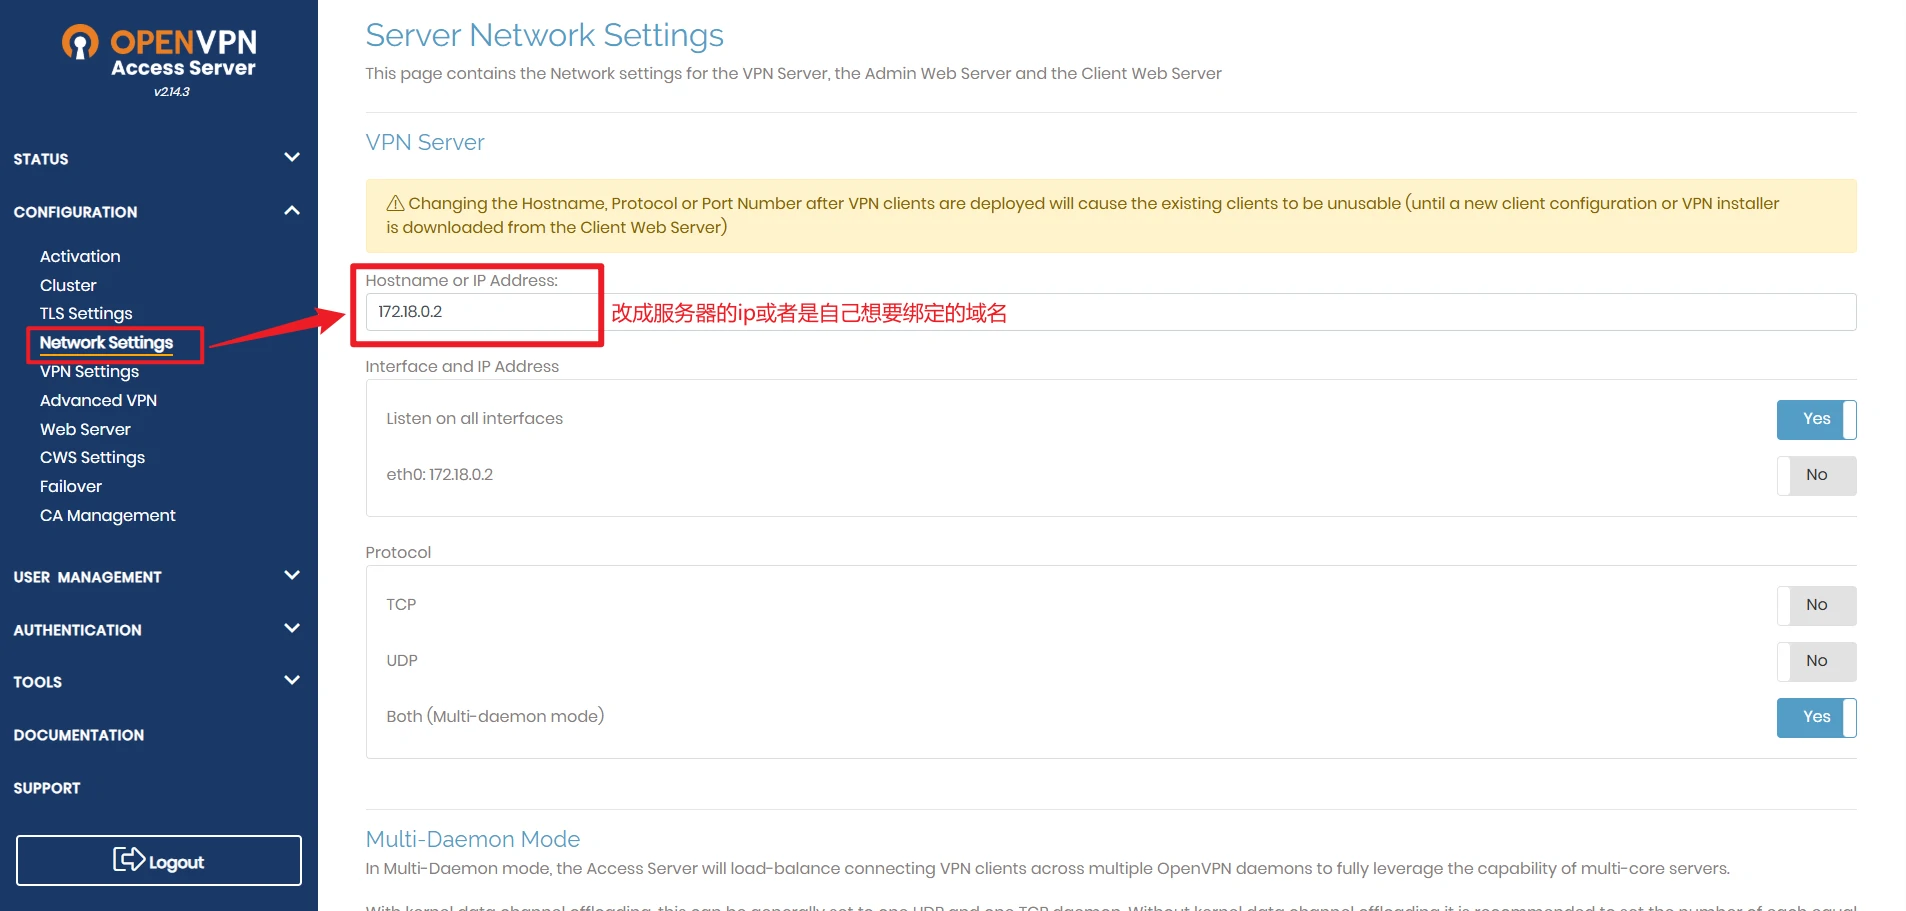Image resolution: width=1906 pixels, height=911 pixels.
Task: Toggle the eth0: 172.18.0.2 interface switch
Action: [x=1816, y=476]
